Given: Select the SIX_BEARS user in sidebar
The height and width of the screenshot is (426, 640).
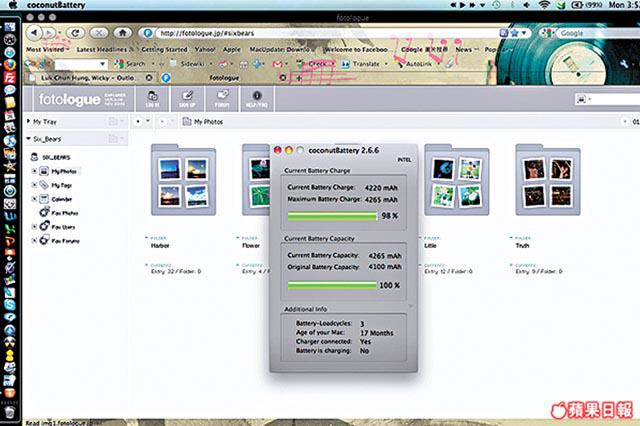Looking at the screenshot, I should [51, 157].
